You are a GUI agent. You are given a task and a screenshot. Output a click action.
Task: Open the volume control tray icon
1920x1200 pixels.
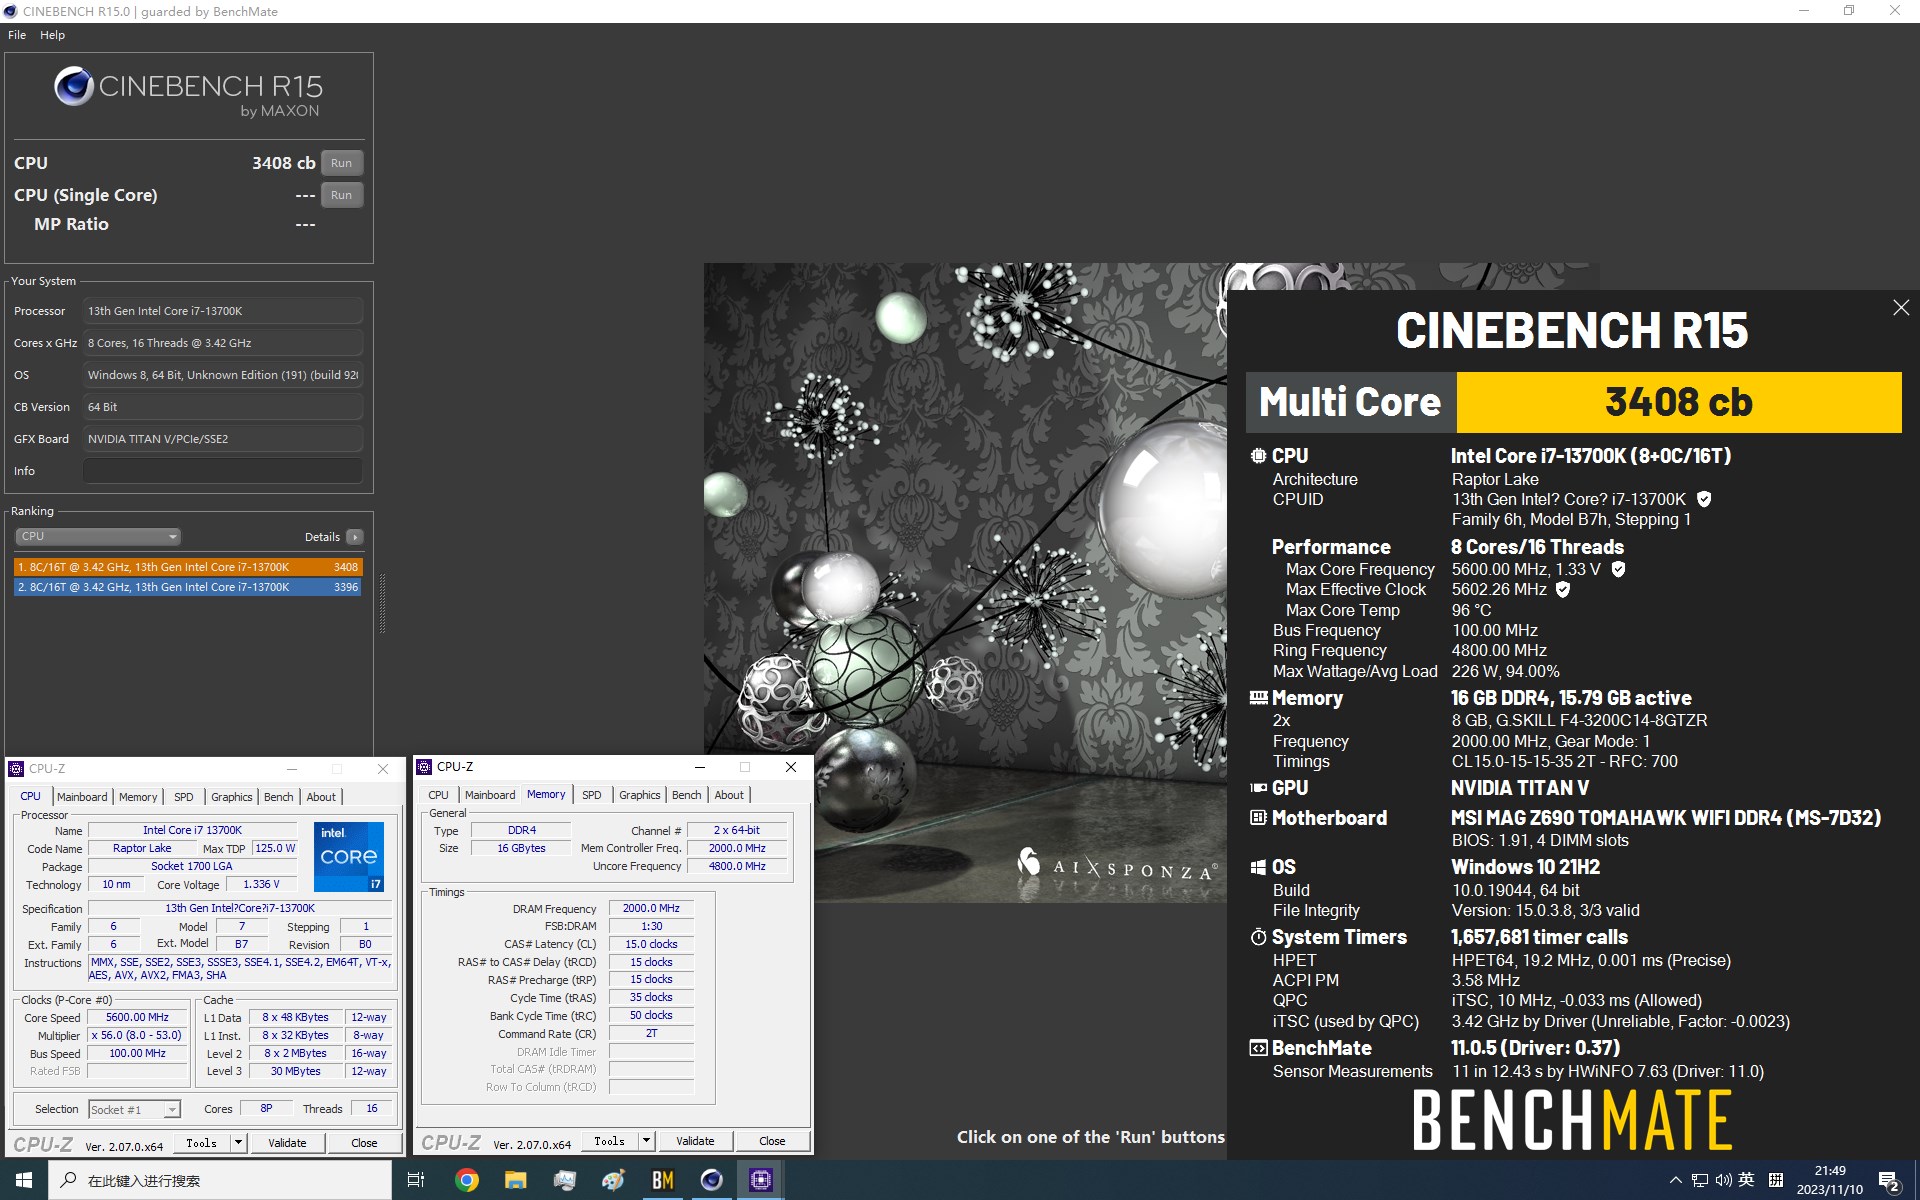click(1723, 1180)
